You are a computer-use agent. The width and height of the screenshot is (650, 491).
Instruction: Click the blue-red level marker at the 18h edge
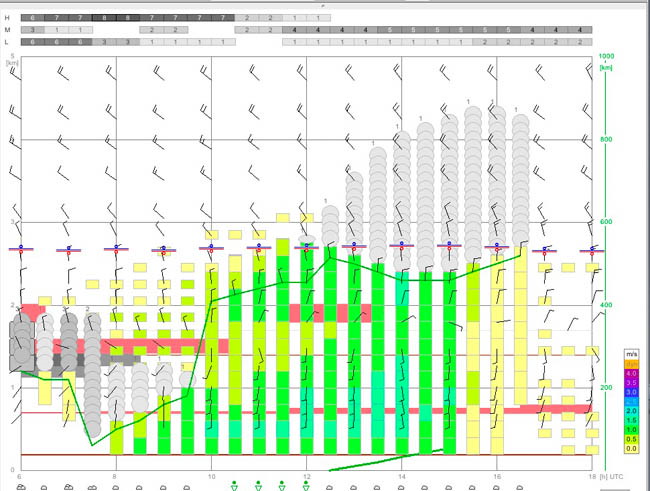(x=592, y=250)
